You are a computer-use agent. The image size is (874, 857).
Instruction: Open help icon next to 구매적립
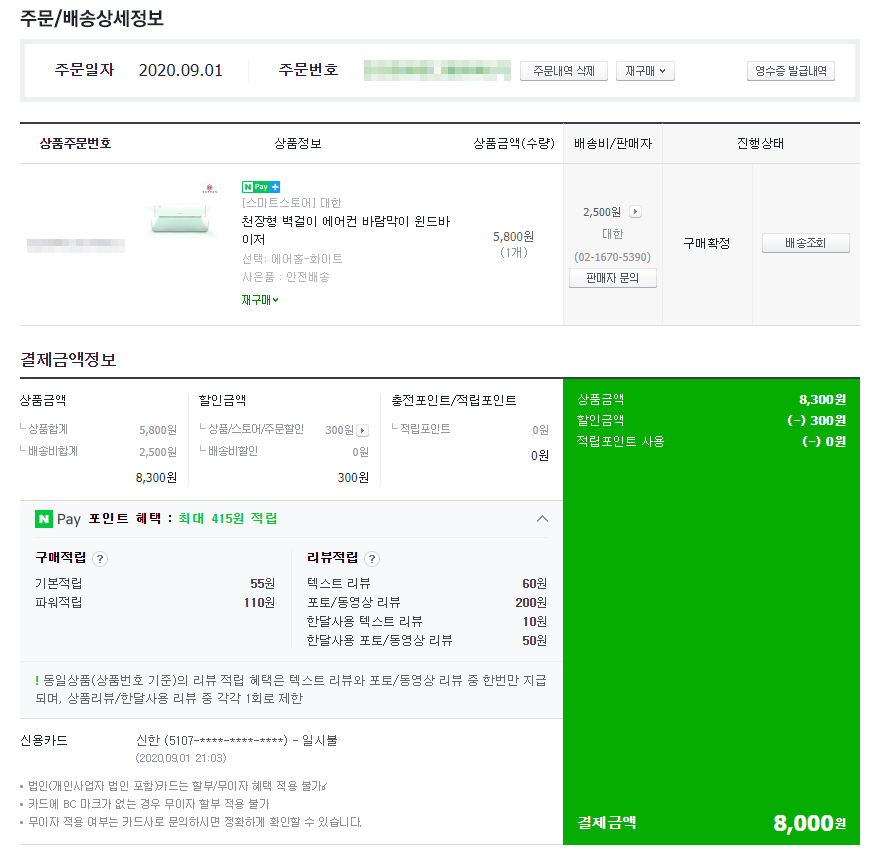100,559
